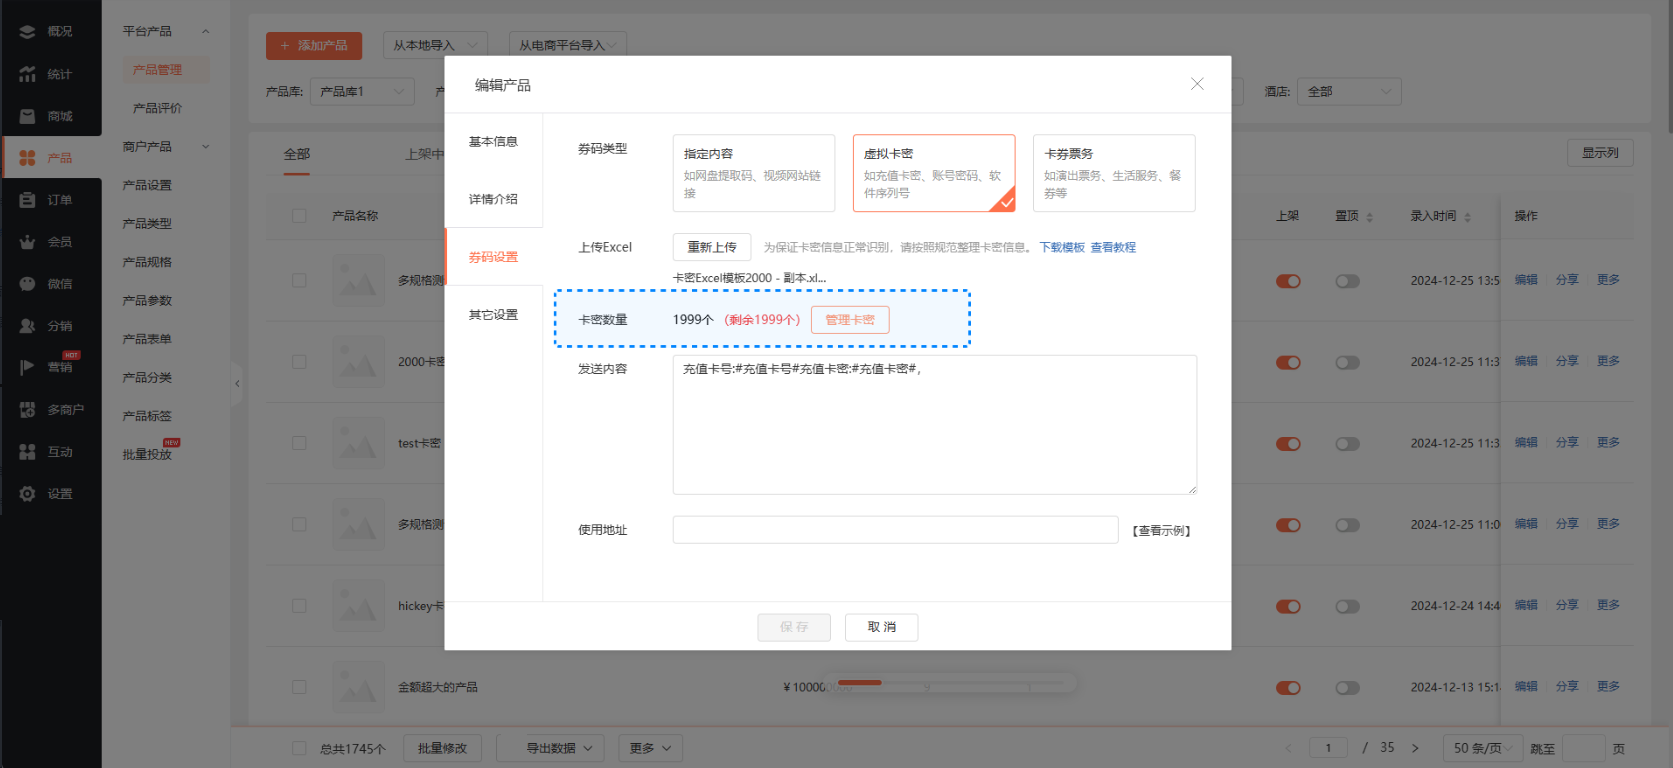Image resolution: width=1673 pixels, height=768 pixels.
Task: Toggle 上架 switch for the 2024-12-24 14:4 row
Action: coord(1288,606)
